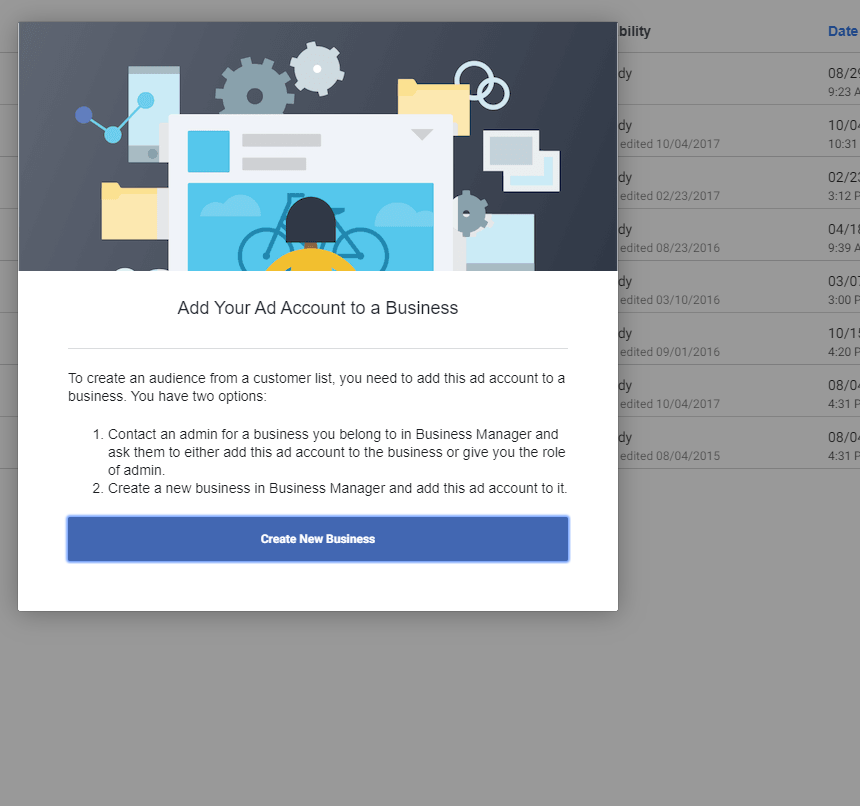The height and width of the screenshot is (806, 860).
Task: Click the 9:23 time in background table
Action: pyautogui.click(x=844, y=92)
